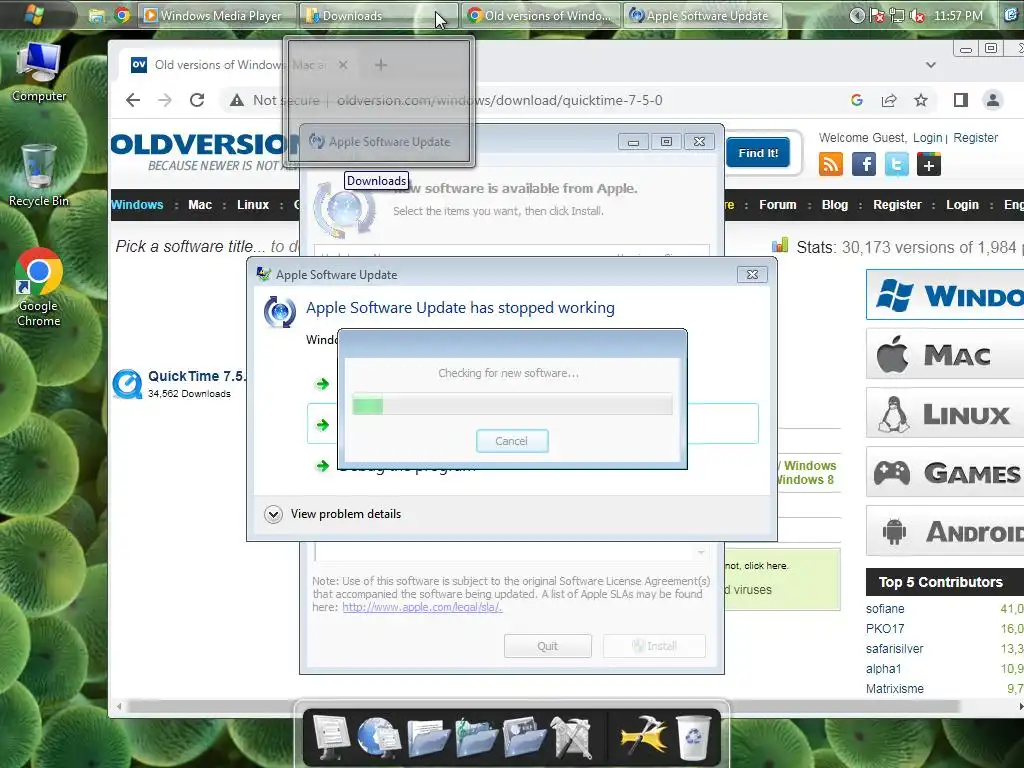
Task: Click the clock showing 11:57 PM
Action: (x=958, y=16)
